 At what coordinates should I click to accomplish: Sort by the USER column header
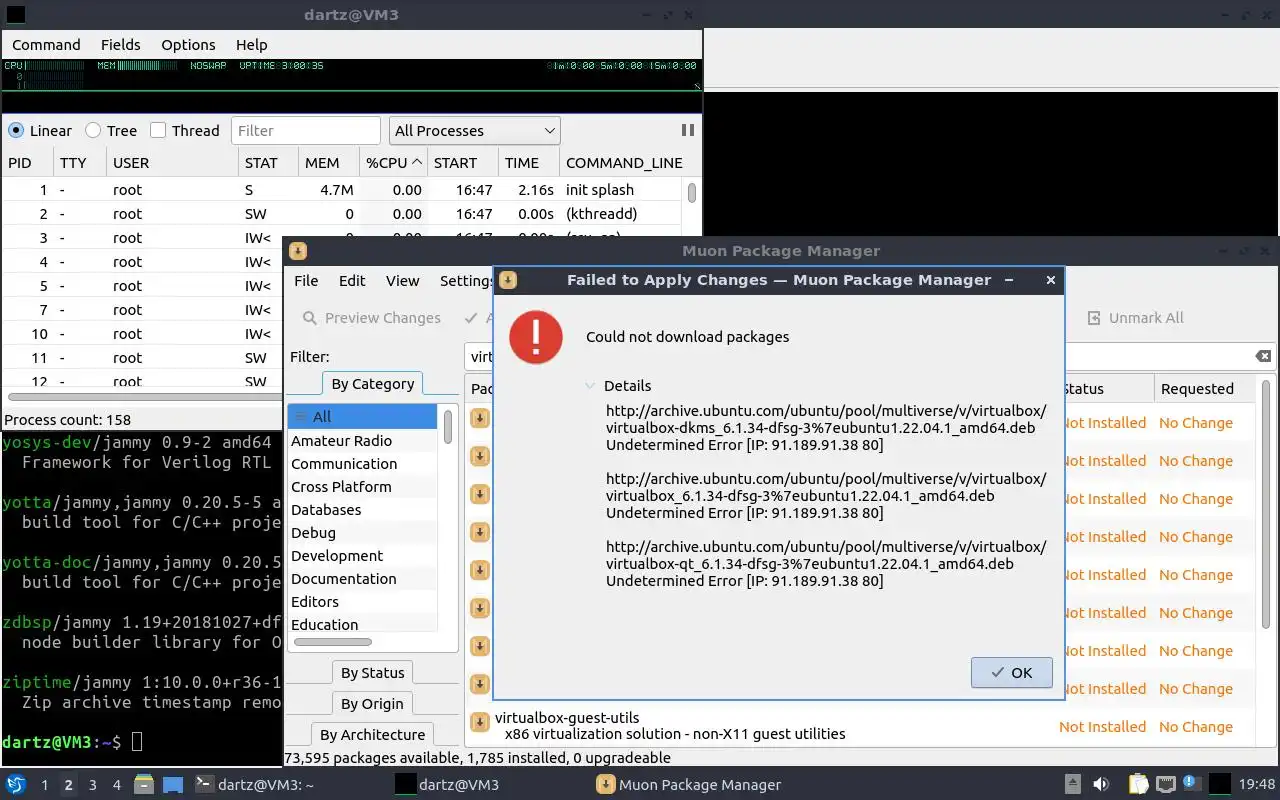172,163
